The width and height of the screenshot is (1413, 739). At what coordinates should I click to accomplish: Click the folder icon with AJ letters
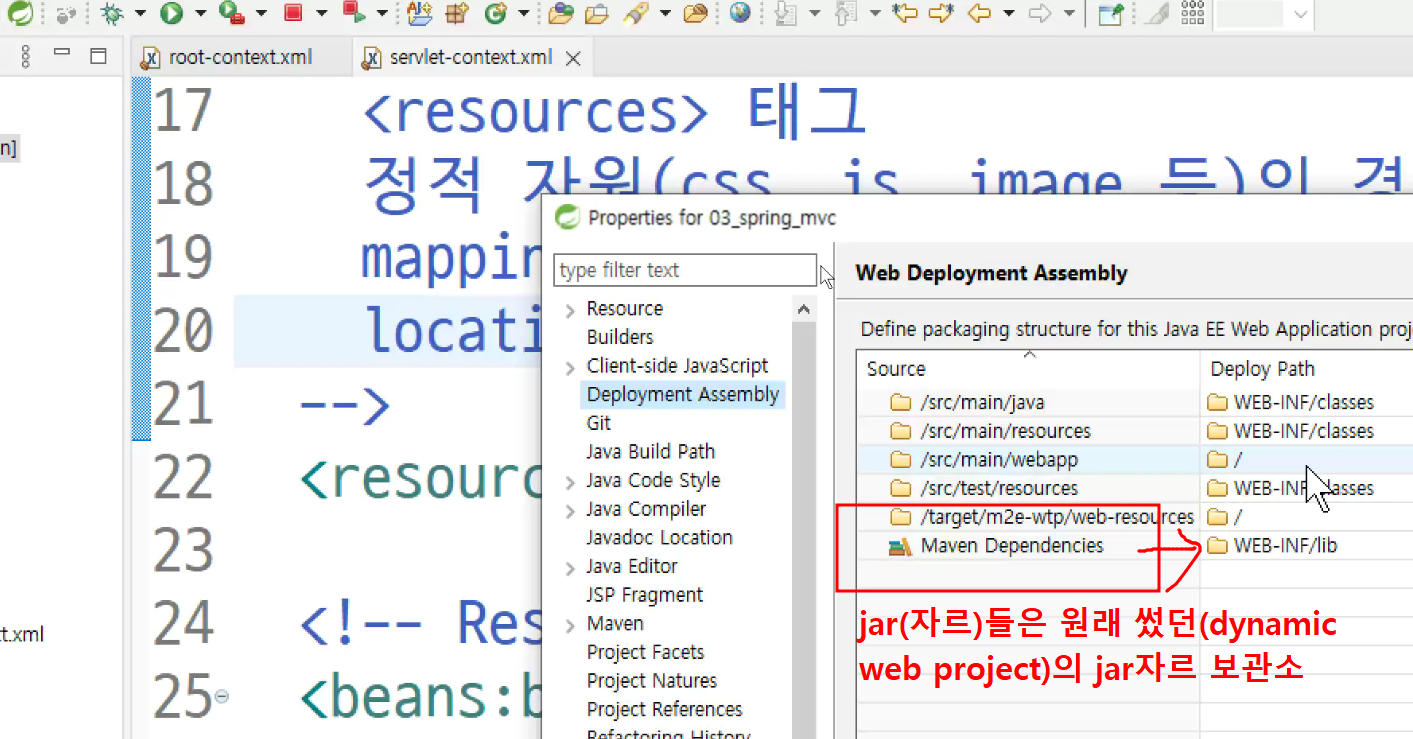pyautogui.click(x=420, y=13)
